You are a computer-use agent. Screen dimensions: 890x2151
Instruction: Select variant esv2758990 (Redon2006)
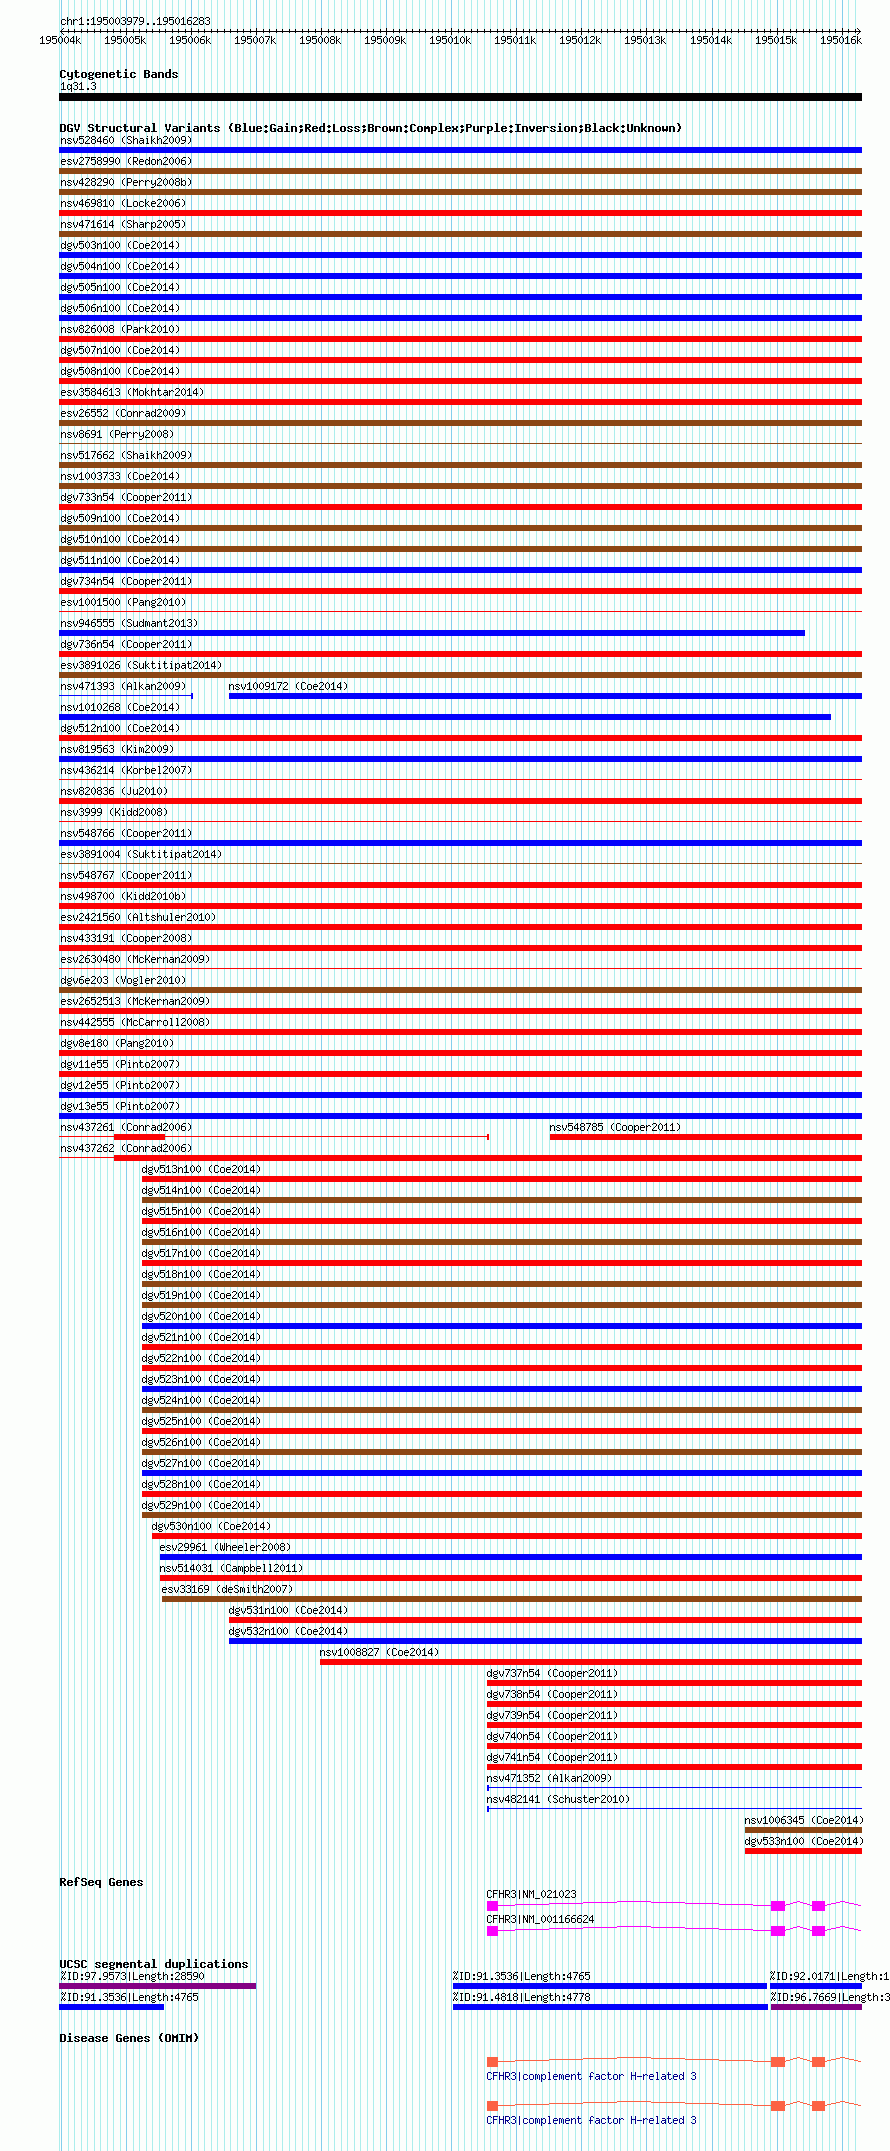(x=125, y=161)
